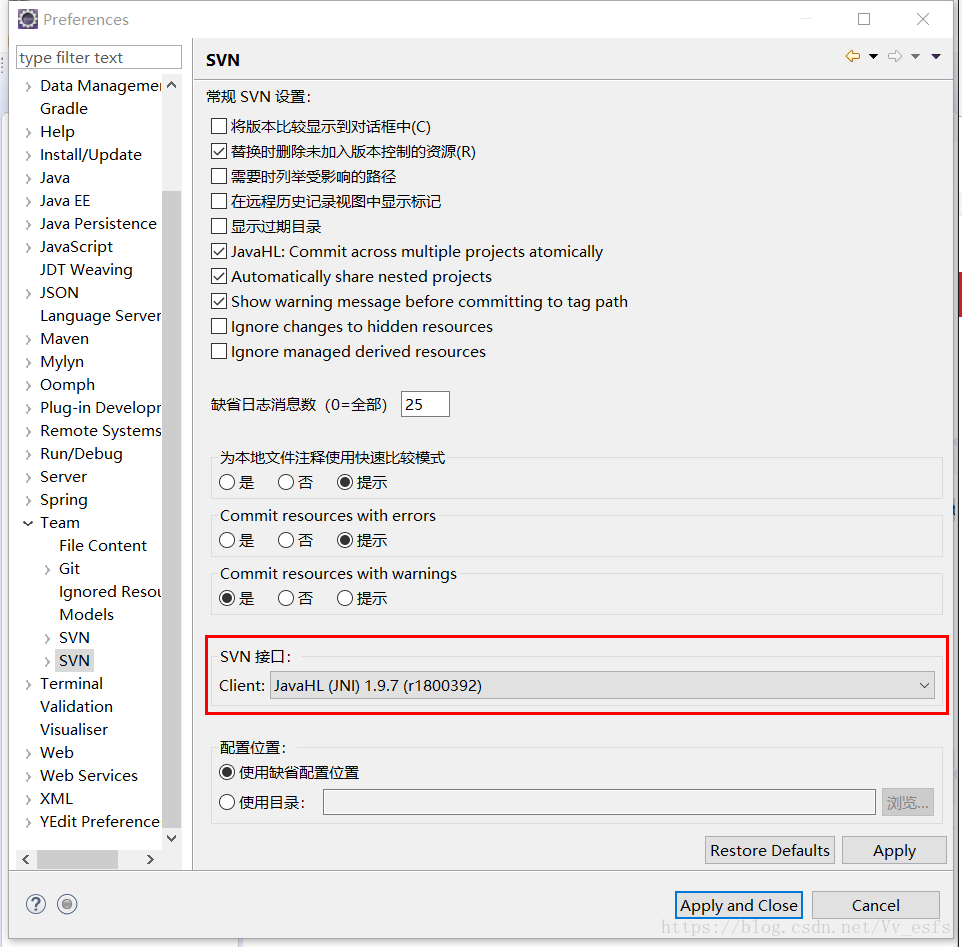962x947 pixels.
Task: Select Gradle in preferences tree
Action: pyautogui.click(x=64, y=109)
